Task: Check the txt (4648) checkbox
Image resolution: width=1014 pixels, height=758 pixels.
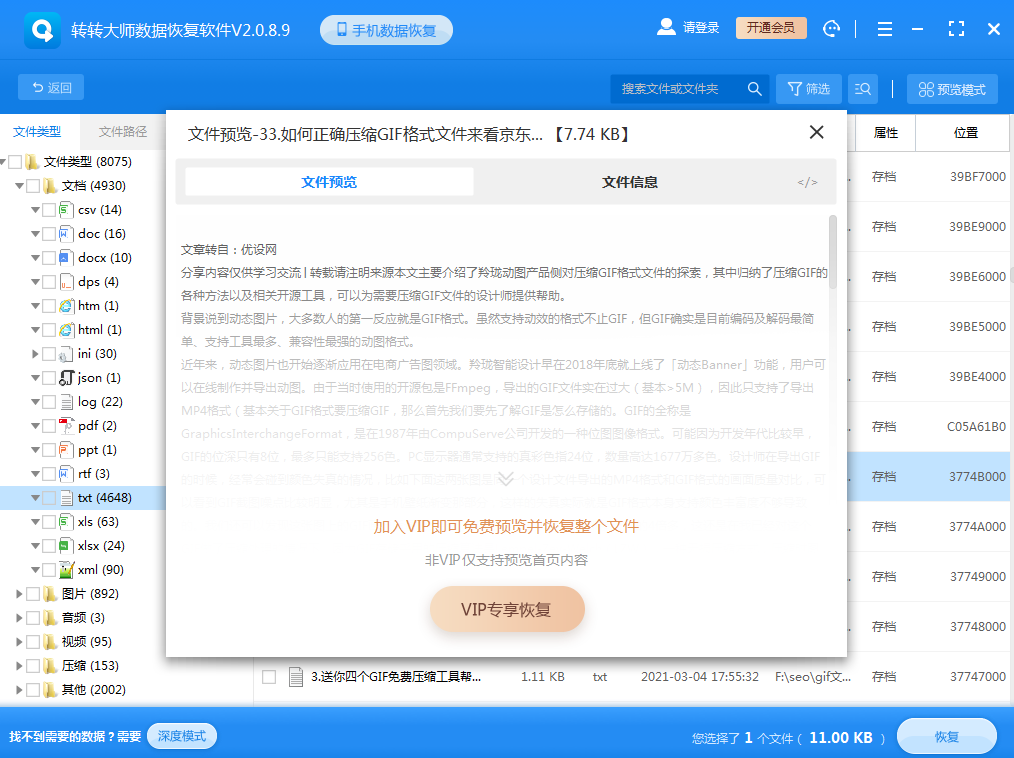Action: pos(49,498)
